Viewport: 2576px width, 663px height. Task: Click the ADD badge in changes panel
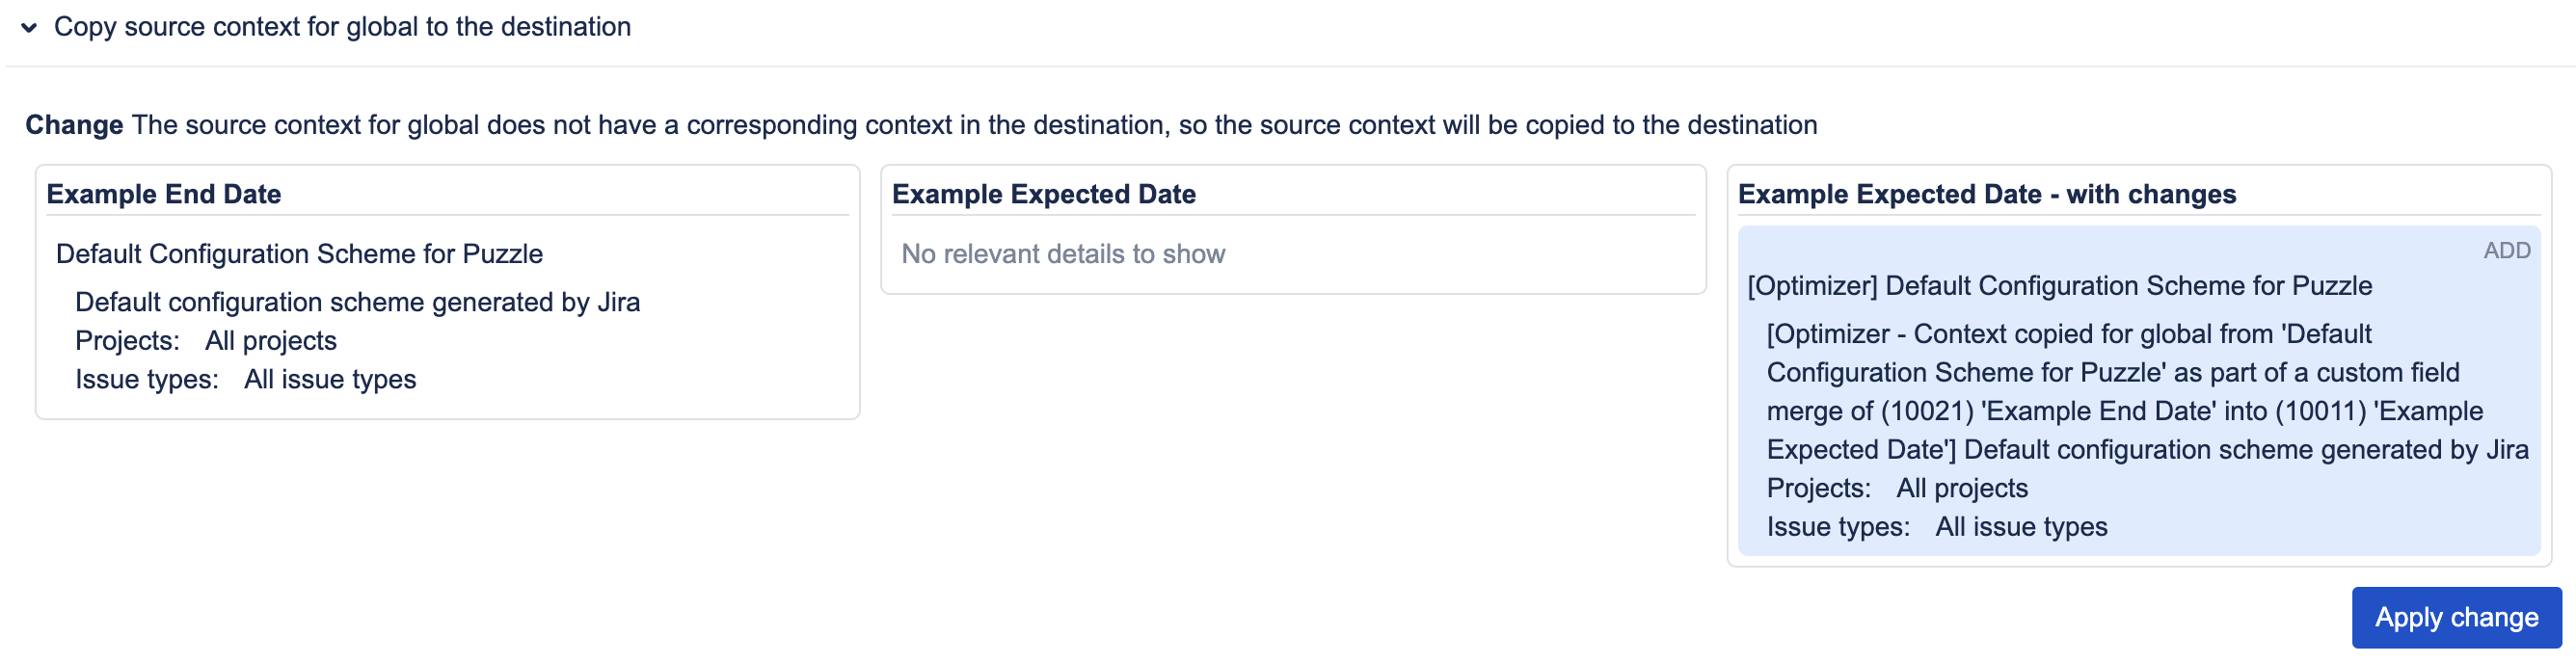click(2506, 251)
